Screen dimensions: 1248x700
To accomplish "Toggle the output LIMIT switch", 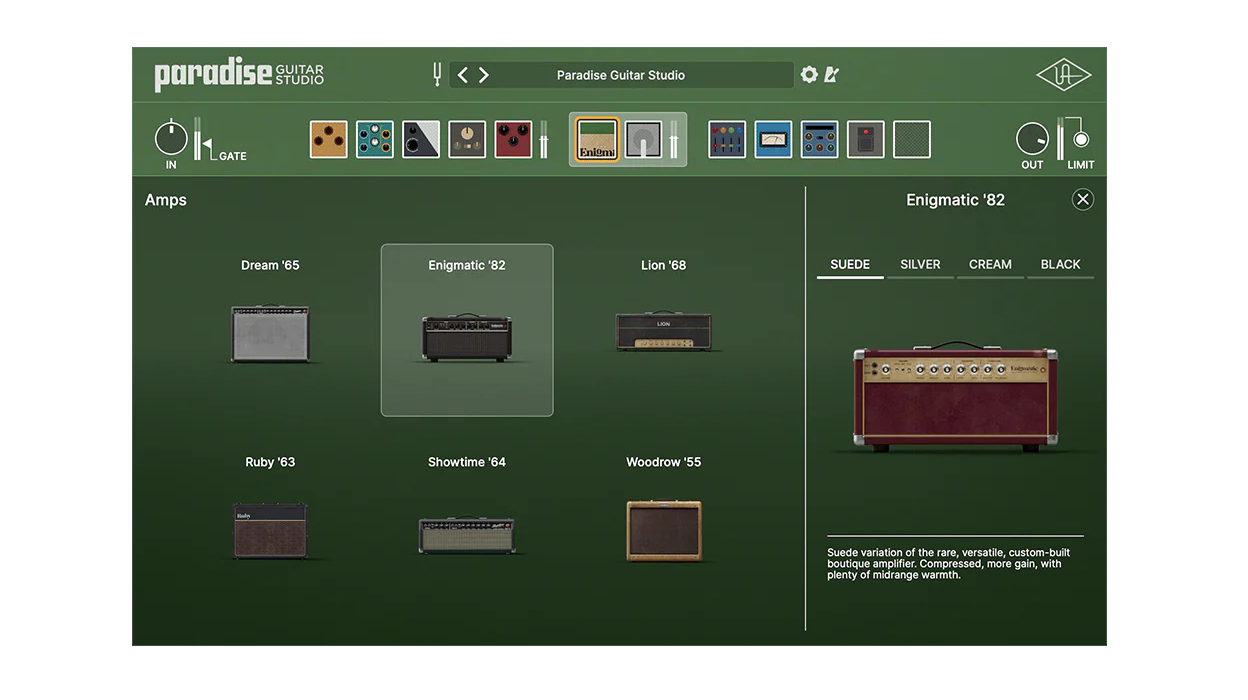I will coord(1080,140).
